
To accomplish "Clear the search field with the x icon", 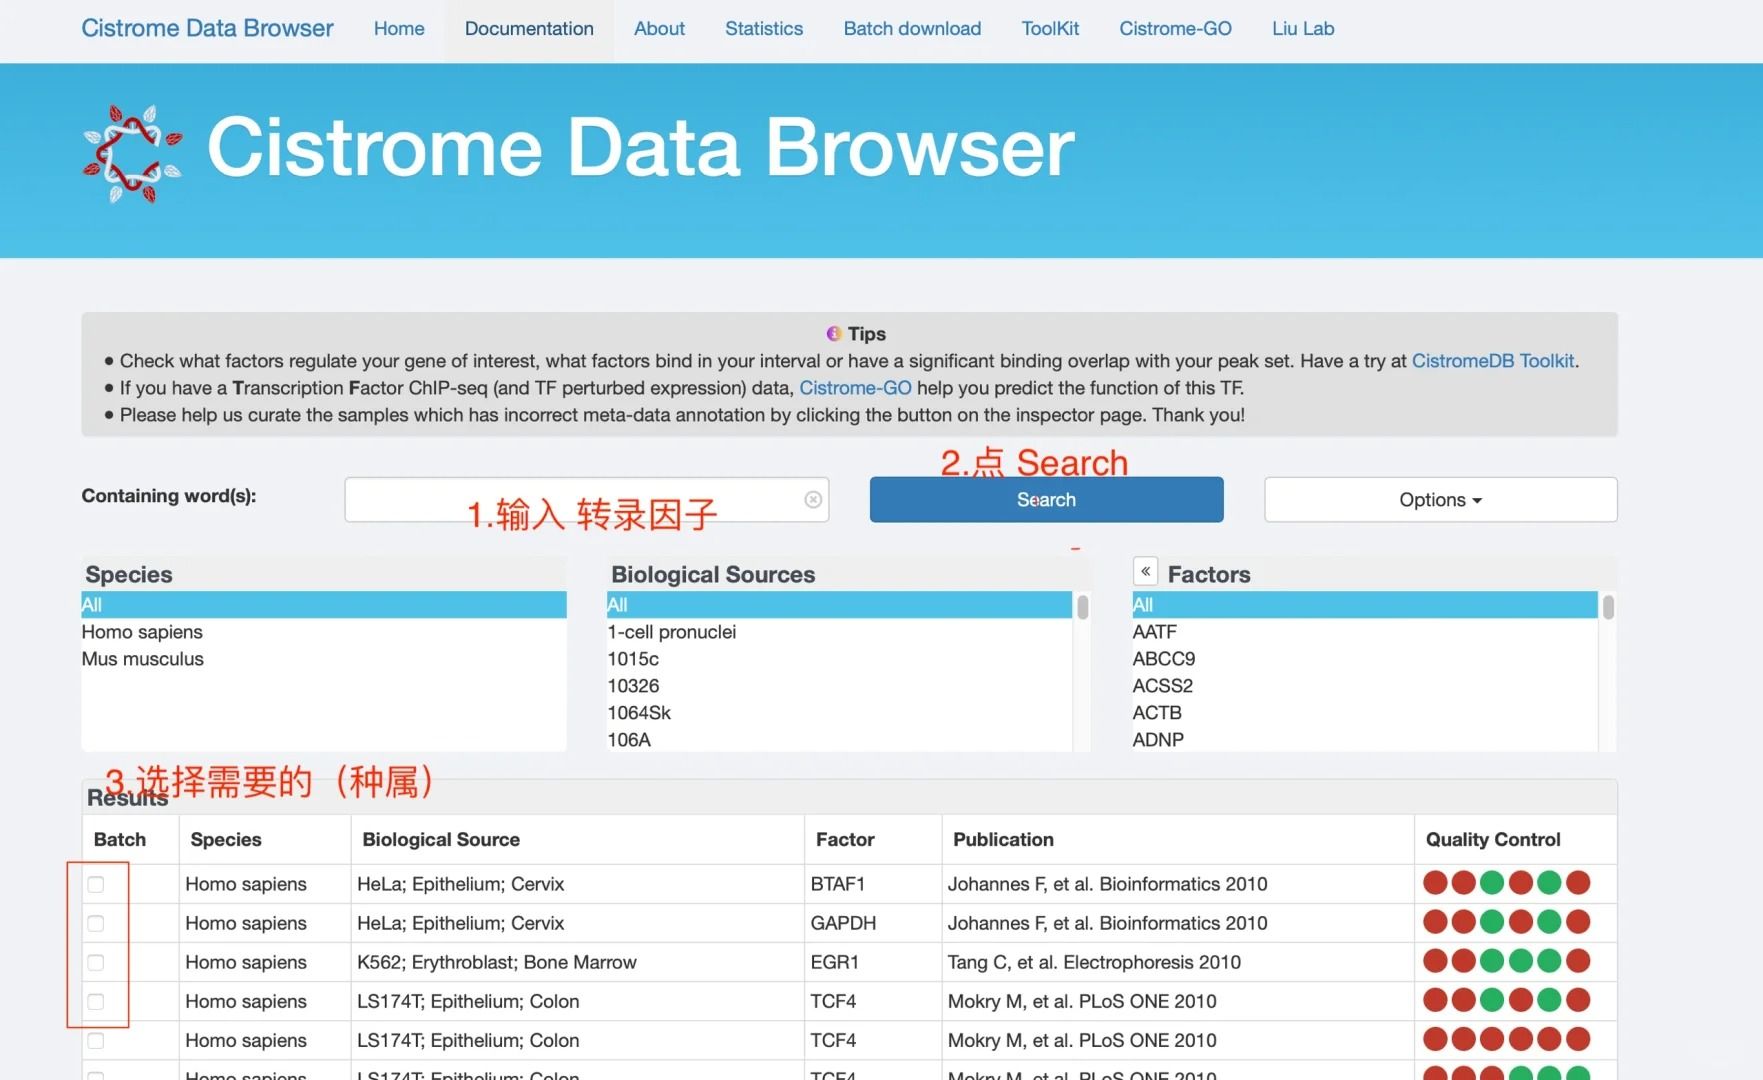I will click(x=813, y=499).
